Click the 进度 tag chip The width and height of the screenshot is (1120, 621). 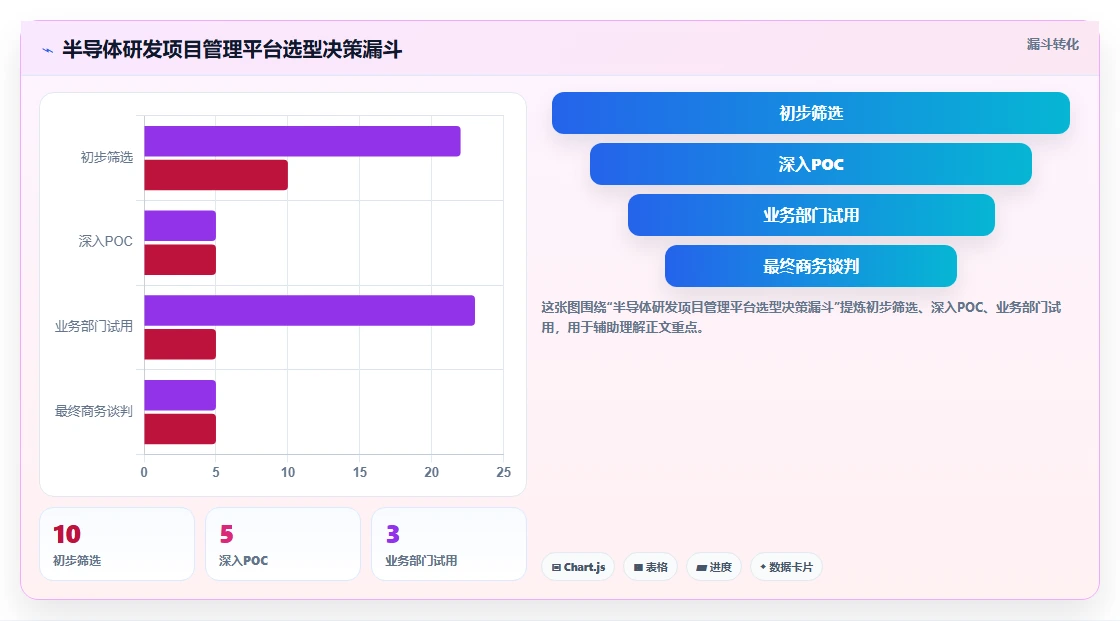tap(714, 567)
